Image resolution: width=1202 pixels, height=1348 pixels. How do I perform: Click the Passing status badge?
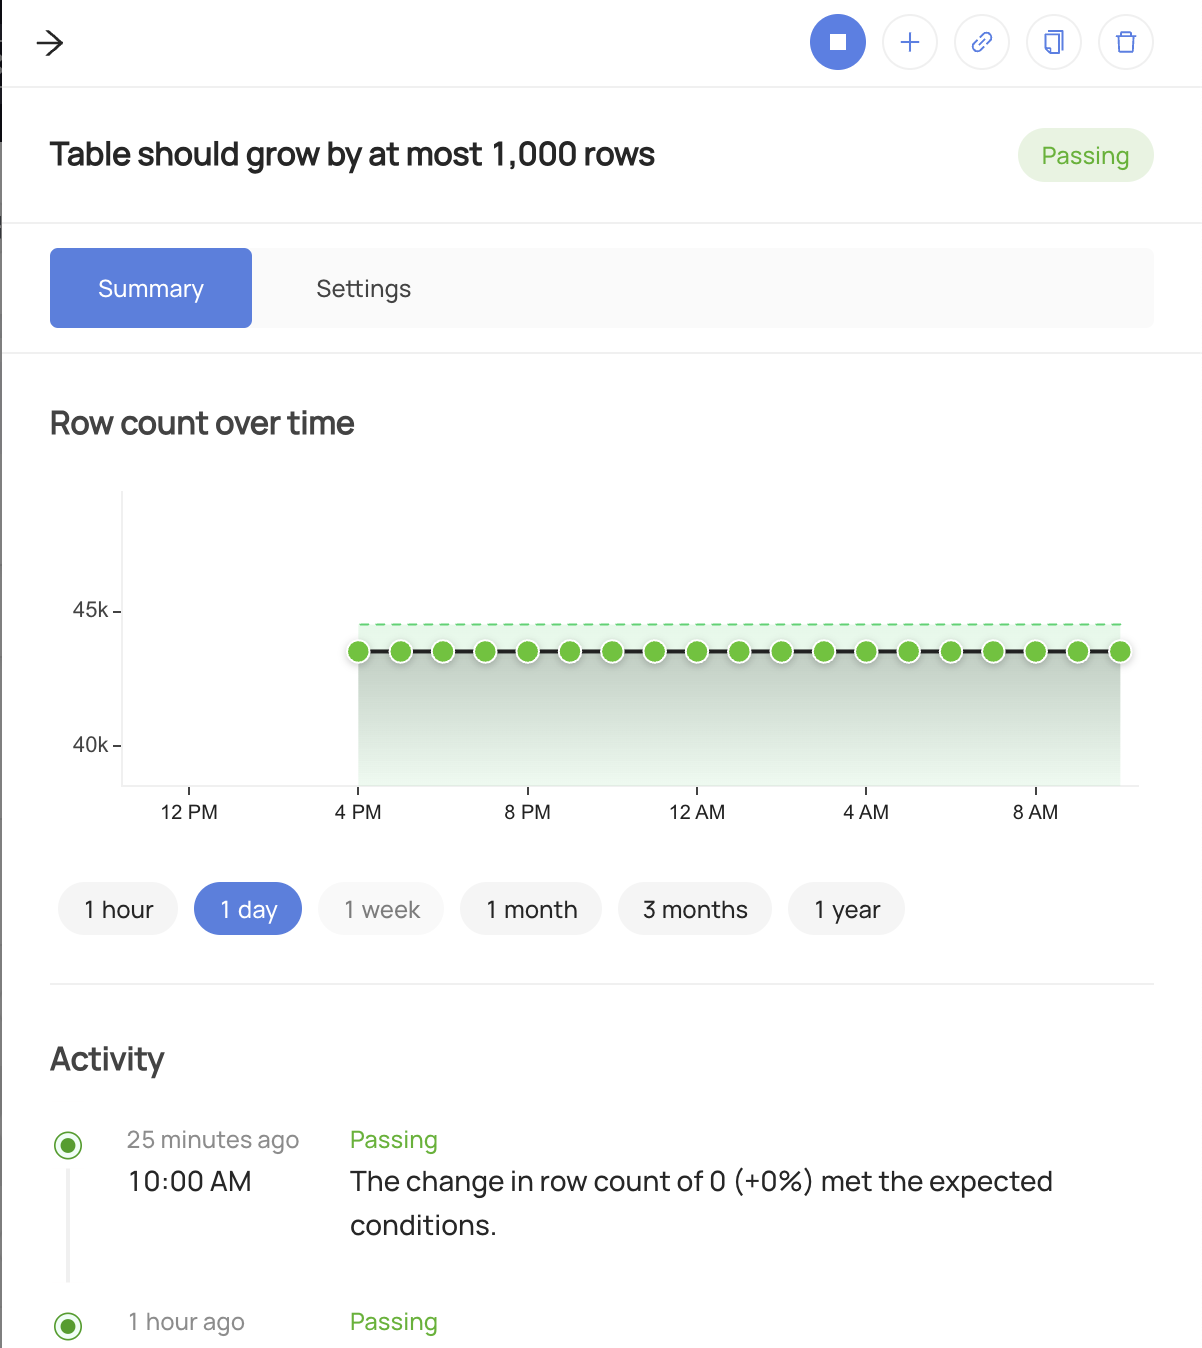click(x=1085, y=155)
